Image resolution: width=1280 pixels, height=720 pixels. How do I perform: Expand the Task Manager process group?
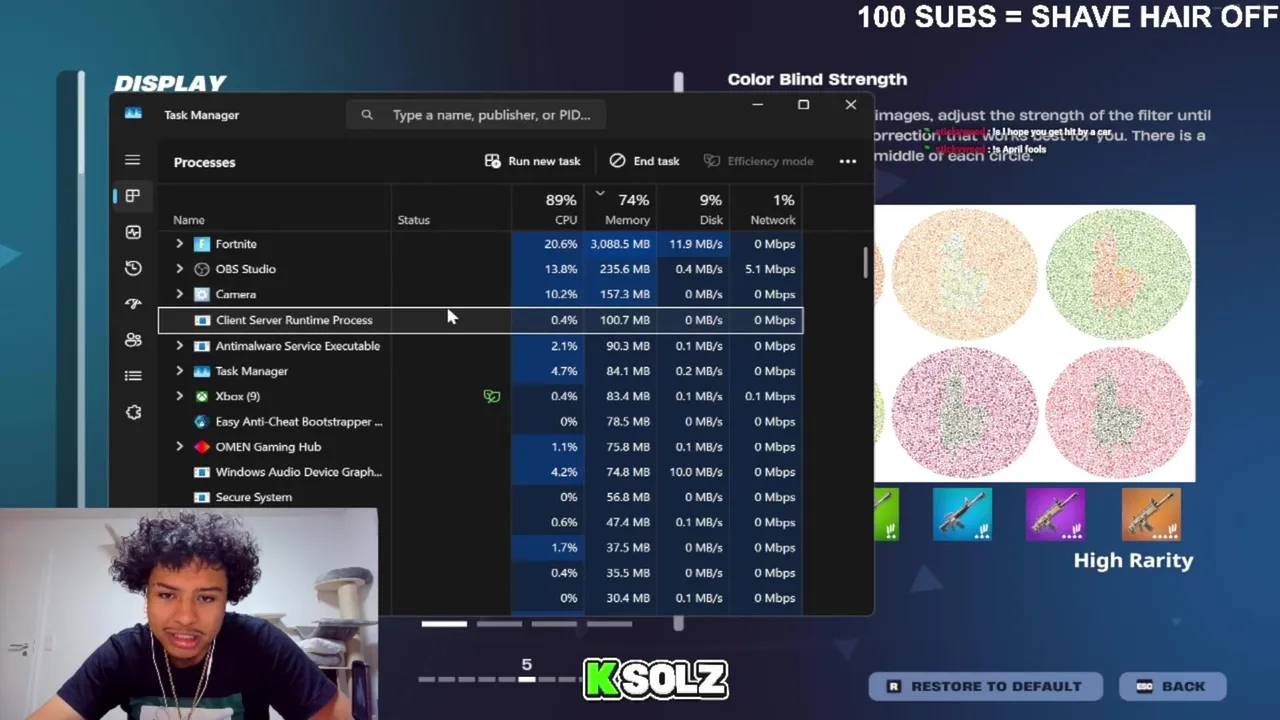click(x=179, y=371)
